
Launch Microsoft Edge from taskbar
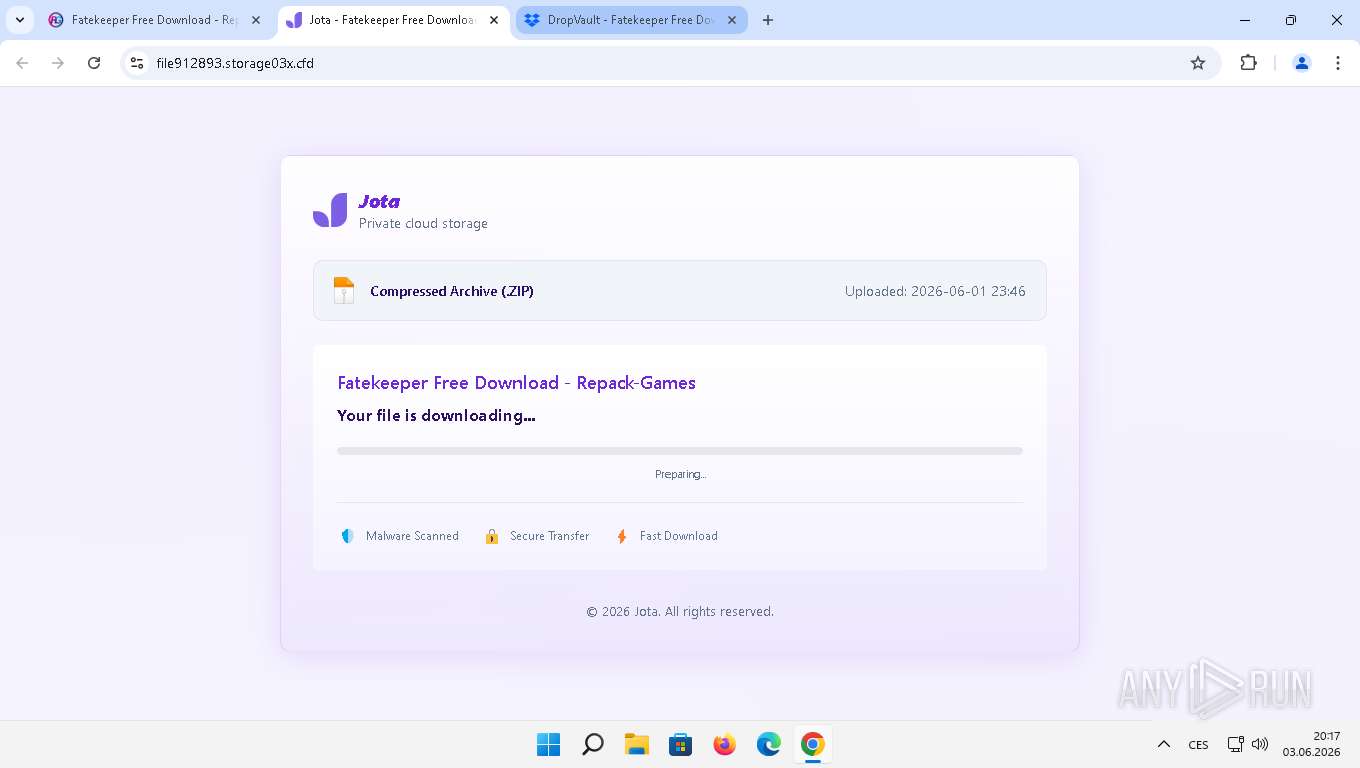pos(768,744)
